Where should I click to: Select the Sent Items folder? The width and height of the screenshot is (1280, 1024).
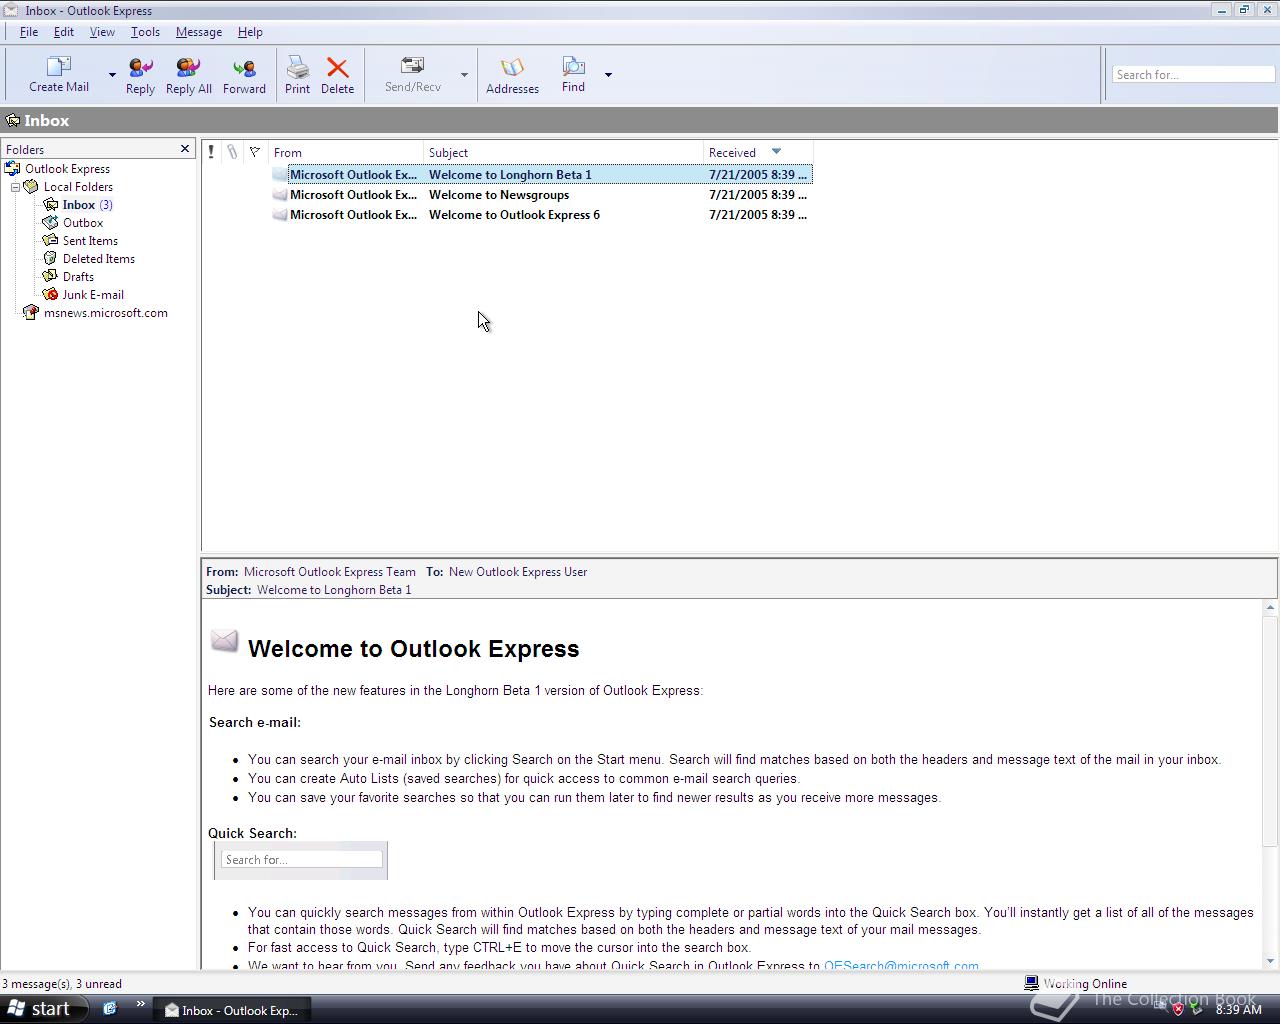point(90,241)
